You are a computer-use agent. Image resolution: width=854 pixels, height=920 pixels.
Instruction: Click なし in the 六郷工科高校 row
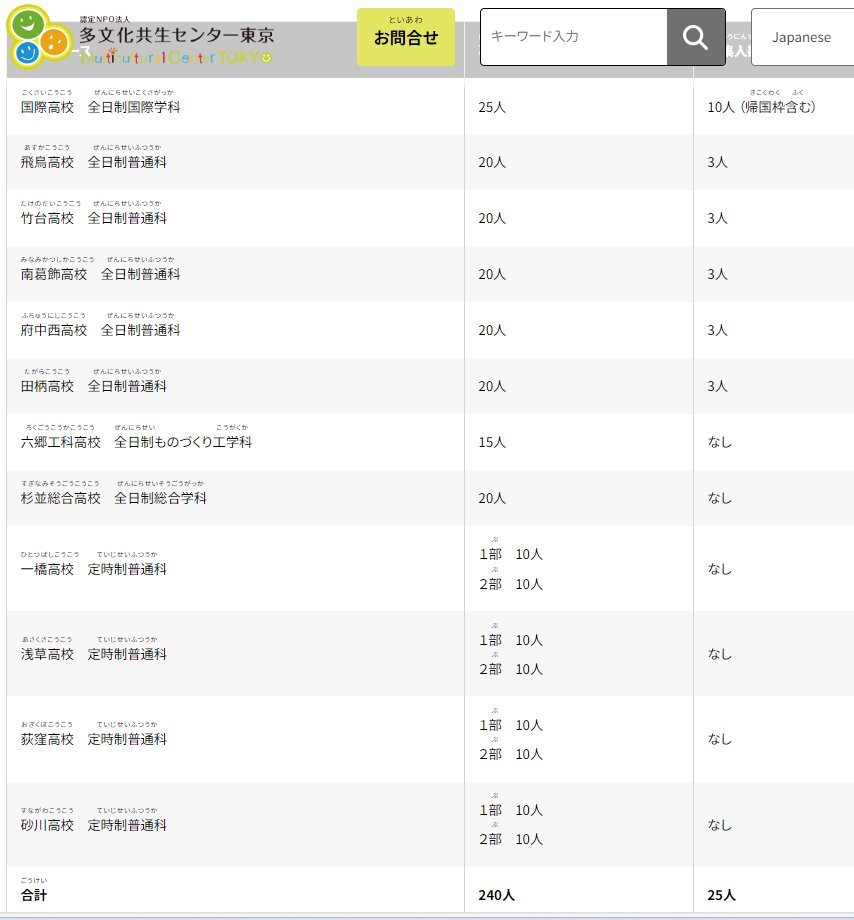tap(720, 442)
